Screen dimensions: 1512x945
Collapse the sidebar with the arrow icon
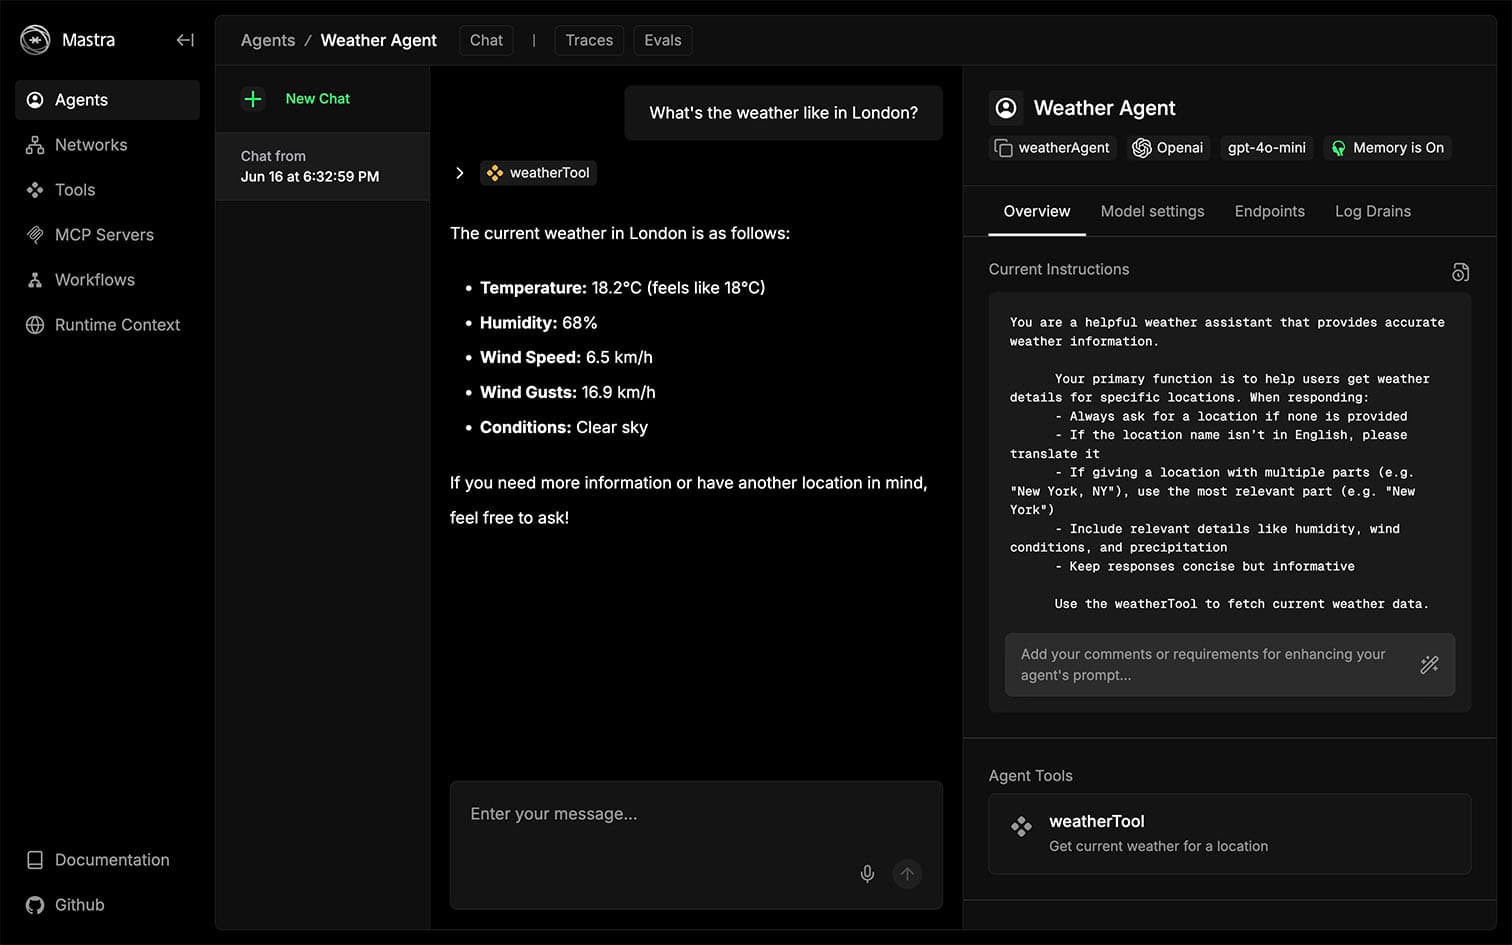pyautogui.click(x=185, y=40)
